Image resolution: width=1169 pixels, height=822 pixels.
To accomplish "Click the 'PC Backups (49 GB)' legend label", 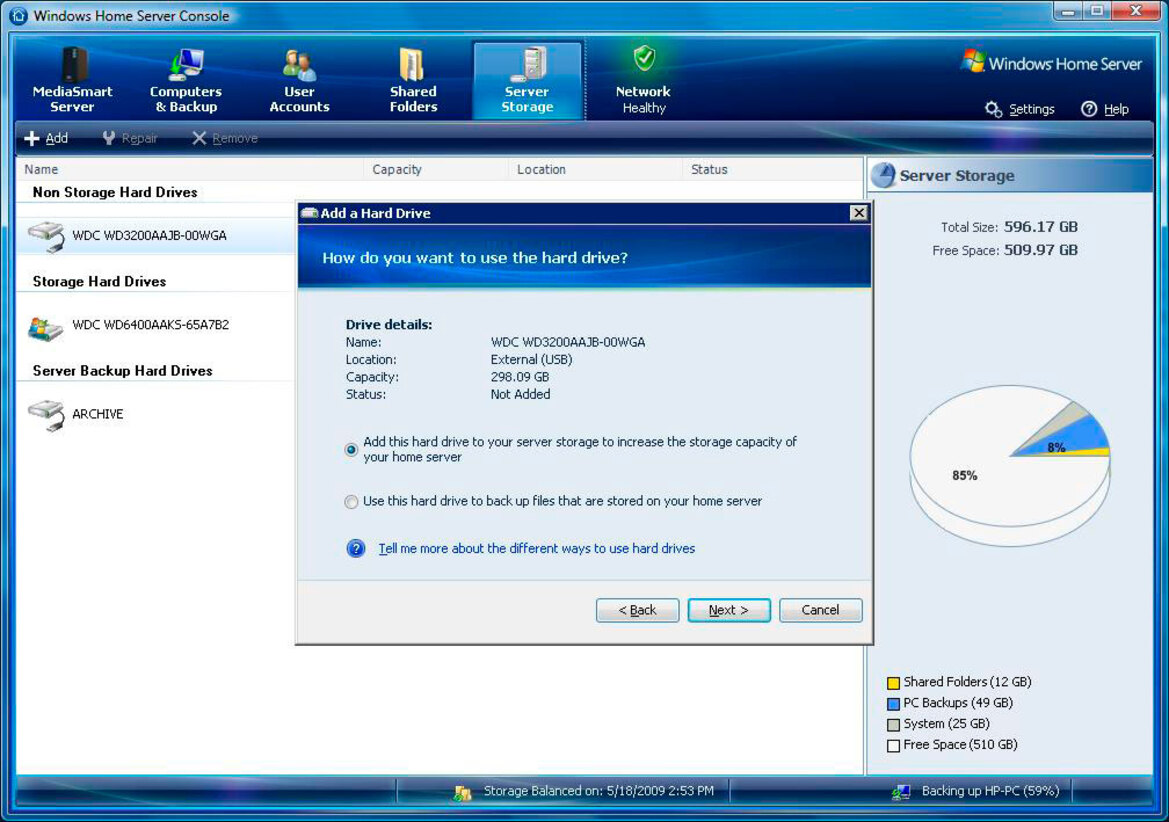I will (x=958, y=703).
